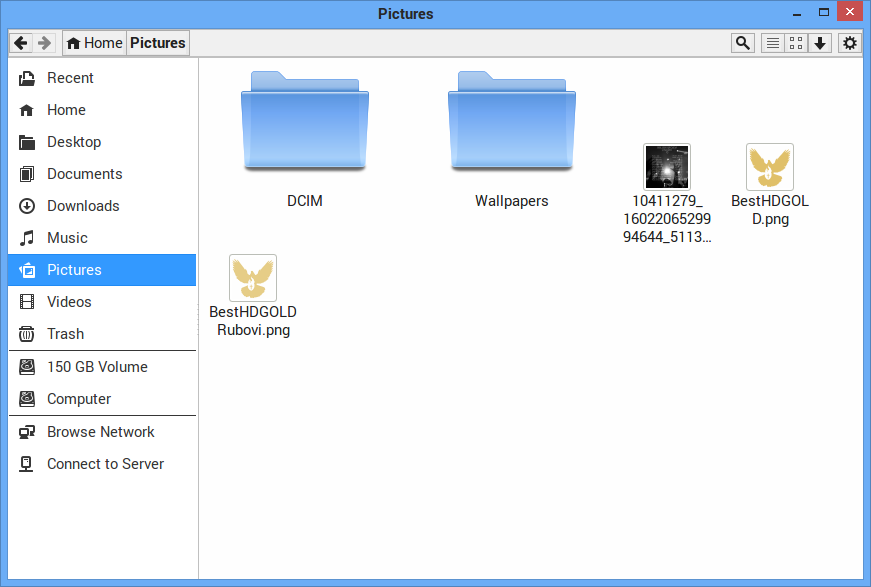Select Browse Network in the sidebar
This screenshot has width=871, height=587.
100,432
